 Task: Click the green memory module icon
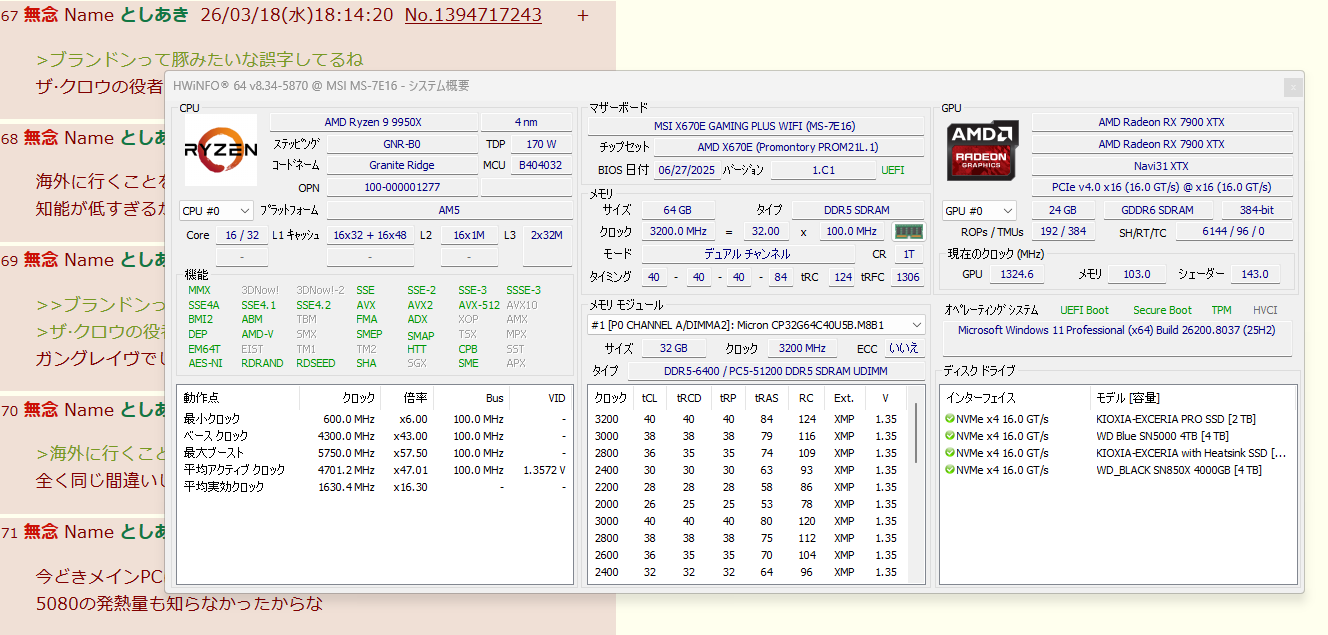907,231
